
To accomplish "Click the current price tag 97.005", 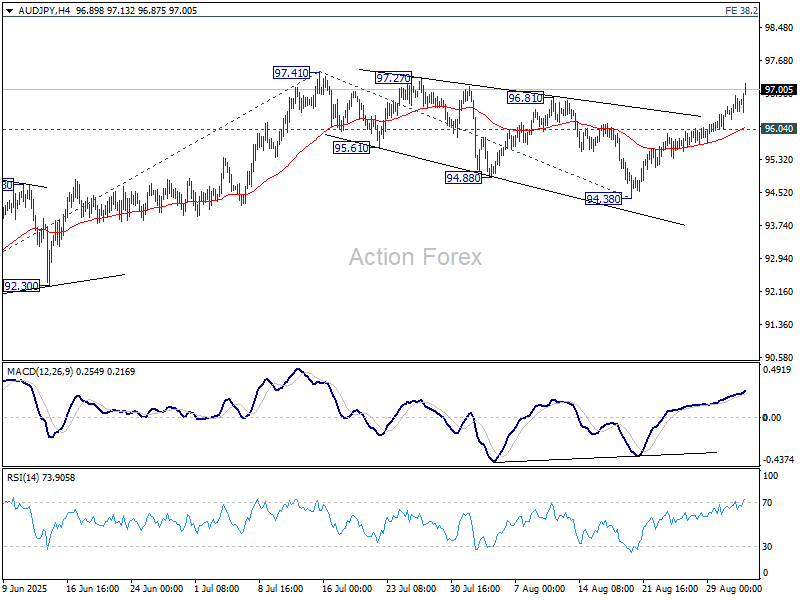I will coord(779,90).
